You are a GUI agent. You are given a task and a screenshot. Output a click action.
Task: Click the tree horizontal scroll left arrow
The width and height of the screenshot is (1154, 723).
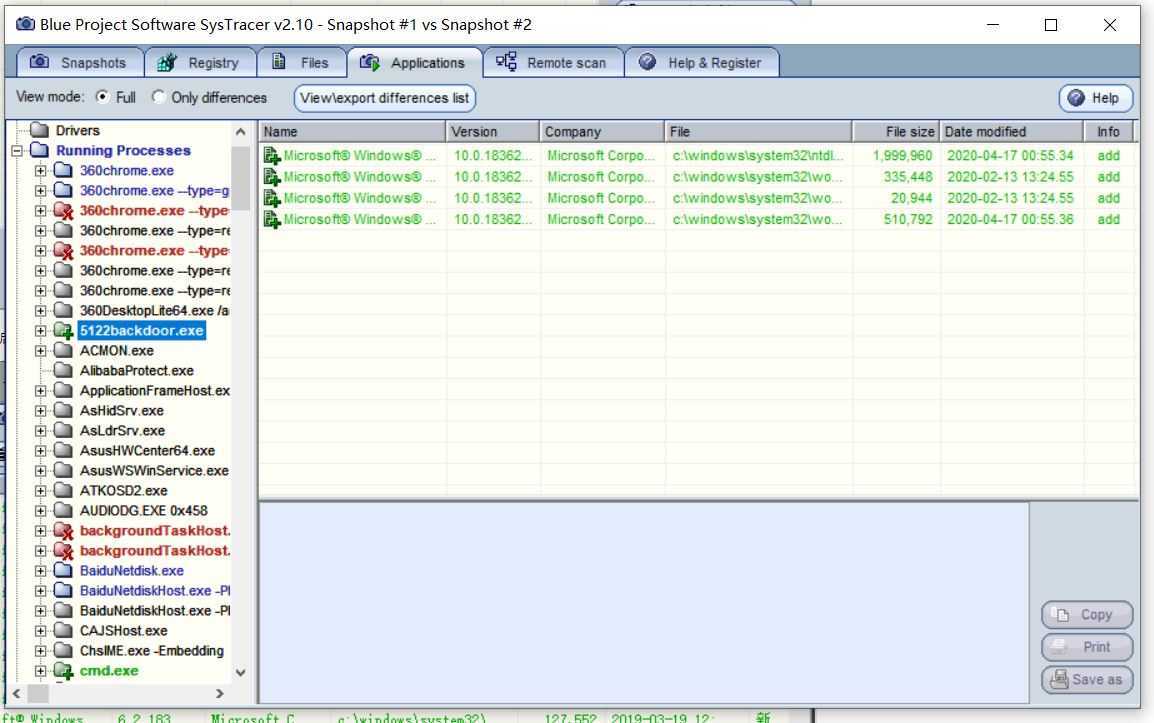tap(17, 694)
